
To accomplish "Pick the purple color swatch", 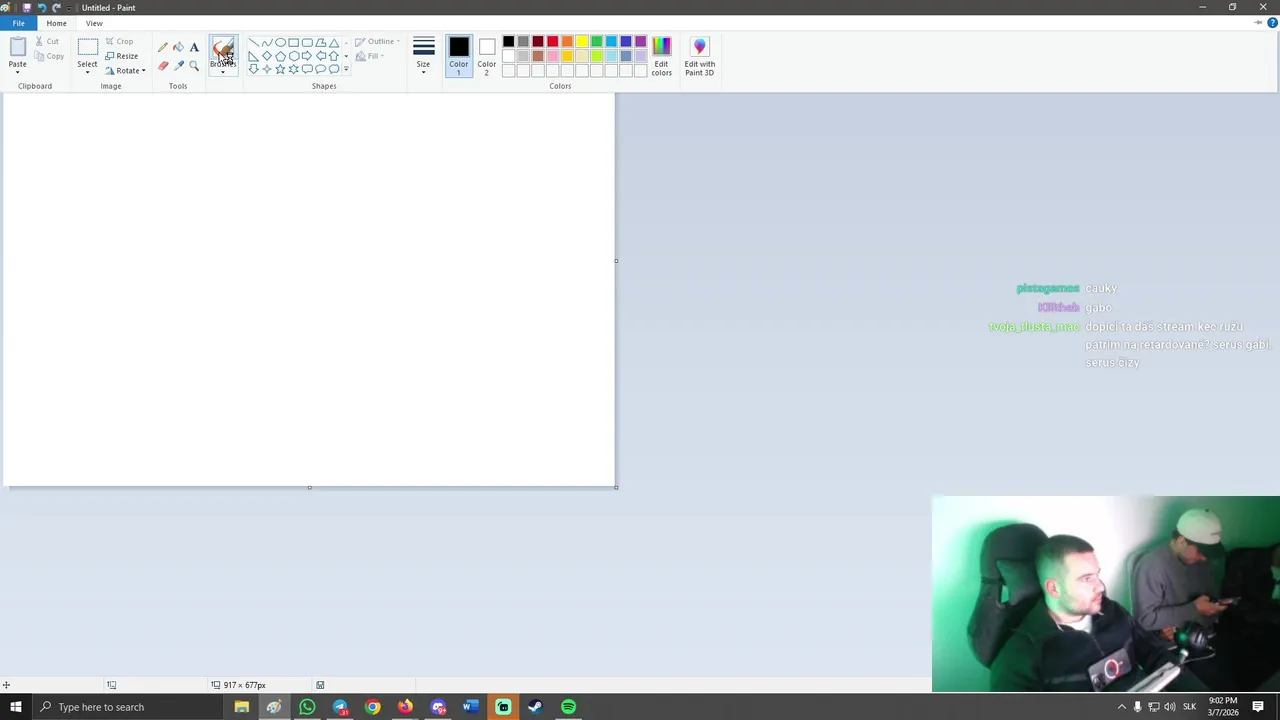I will coord(640,42).
